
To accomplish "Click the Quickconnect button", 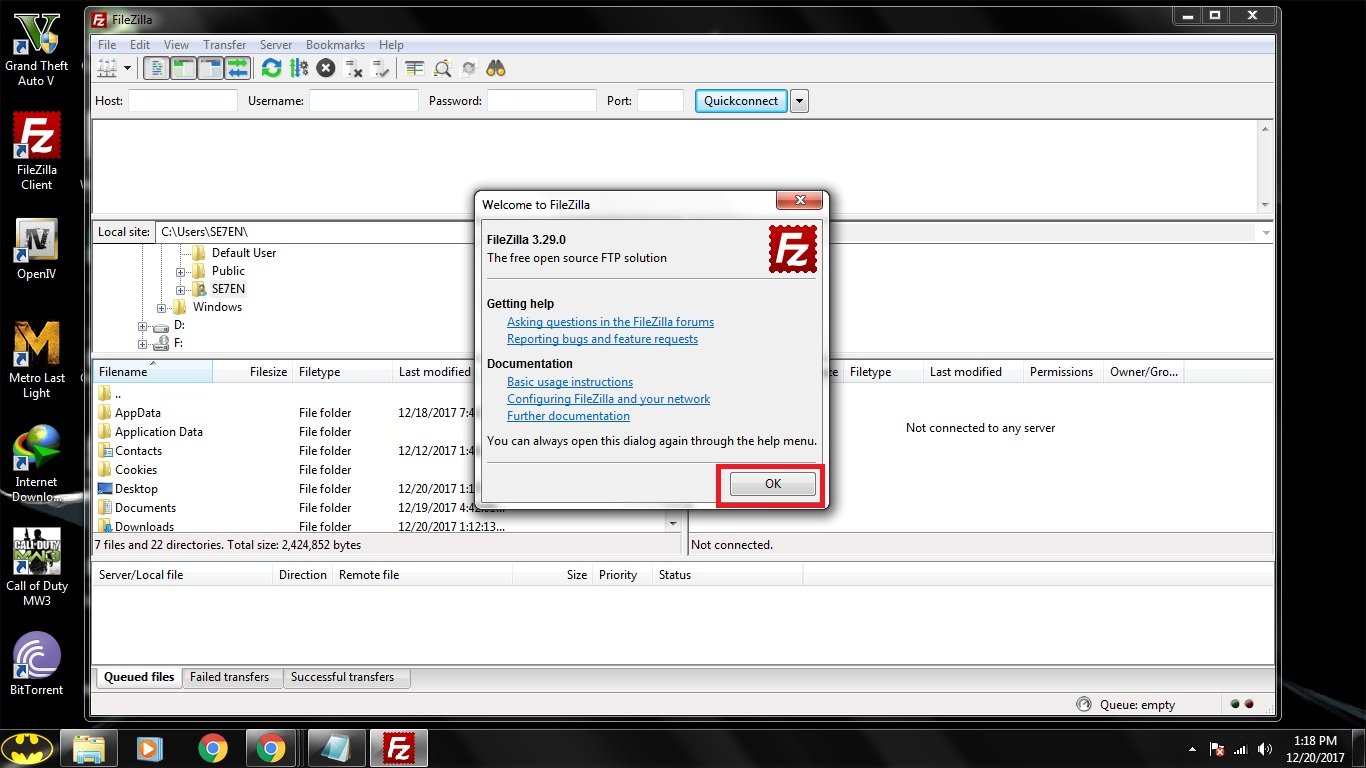I will pos(741,100).
